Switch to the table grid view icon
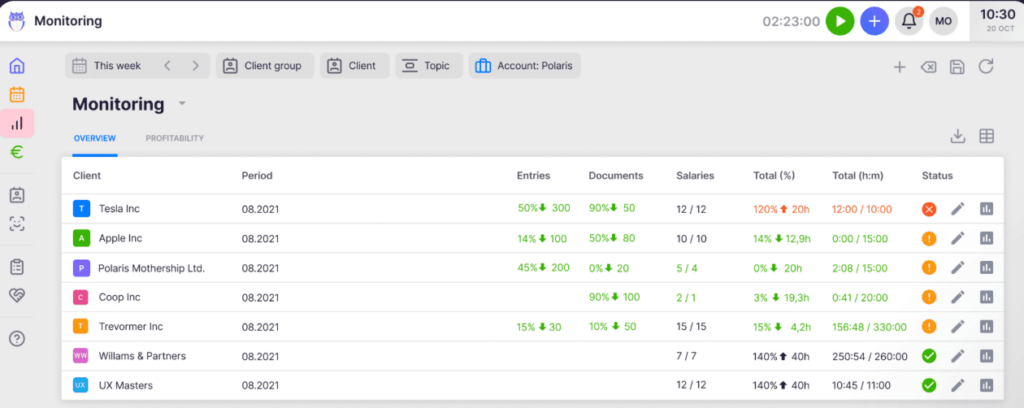Image resolution: width=1024 pixels, height=408 pixels. 986,137
